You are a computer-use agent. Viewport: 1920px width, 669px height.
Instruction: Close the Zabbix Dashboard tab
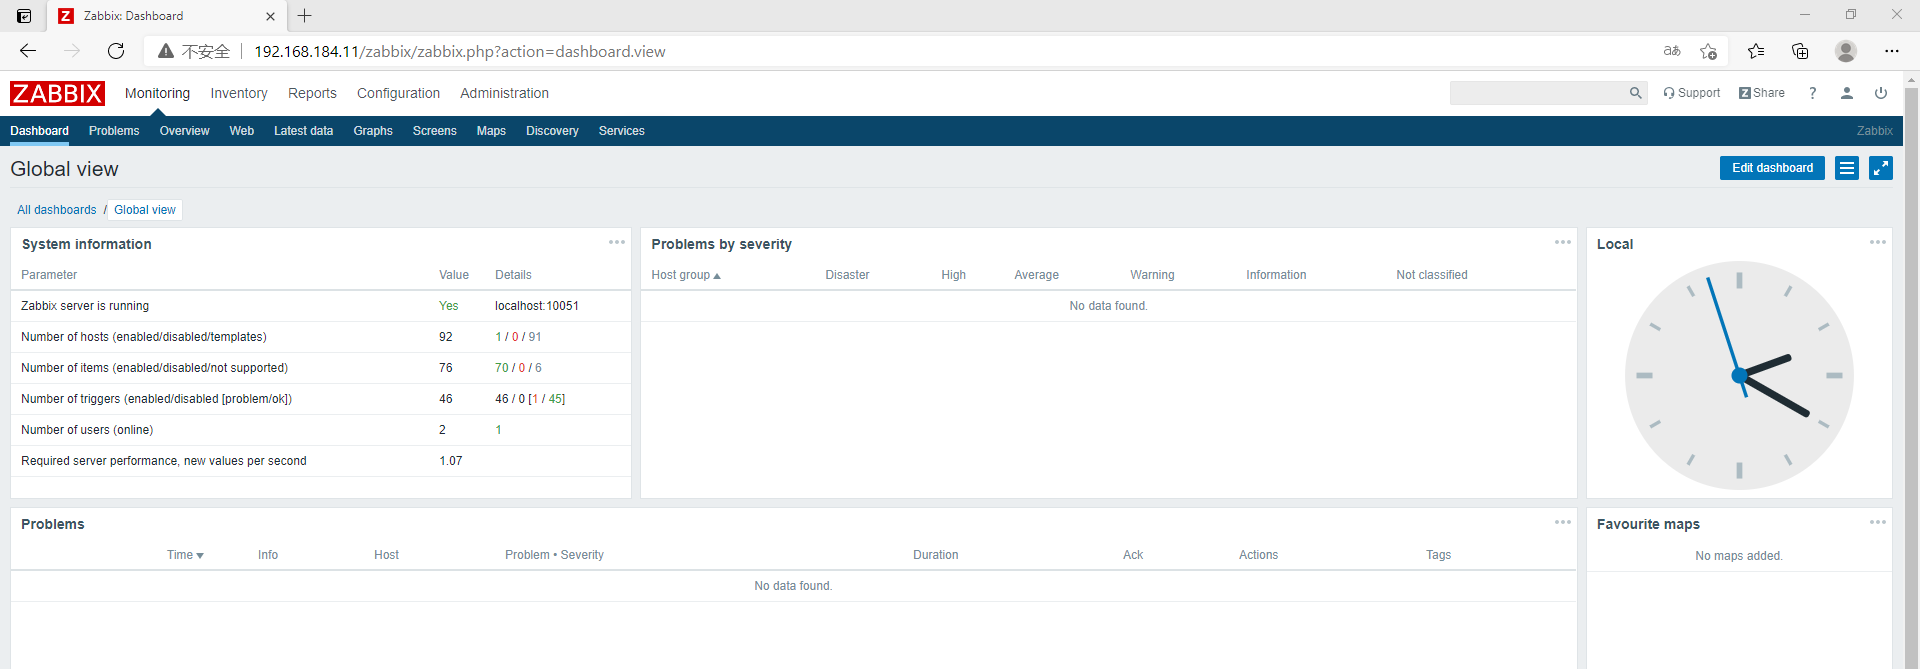270,16
